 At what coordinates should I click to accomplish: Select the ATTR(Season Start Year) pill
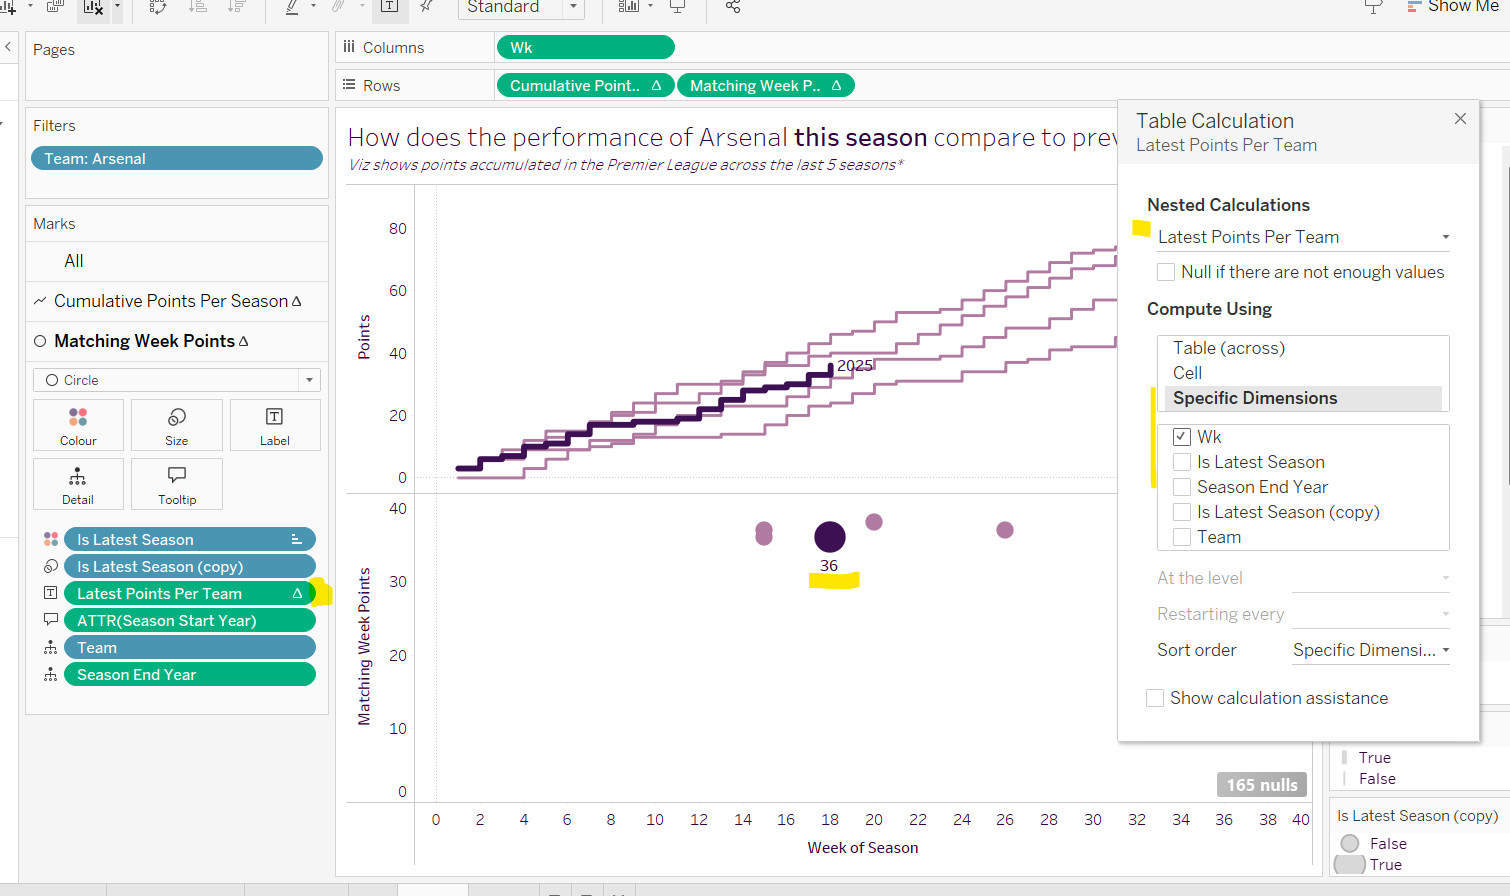(x=190, y=620)
